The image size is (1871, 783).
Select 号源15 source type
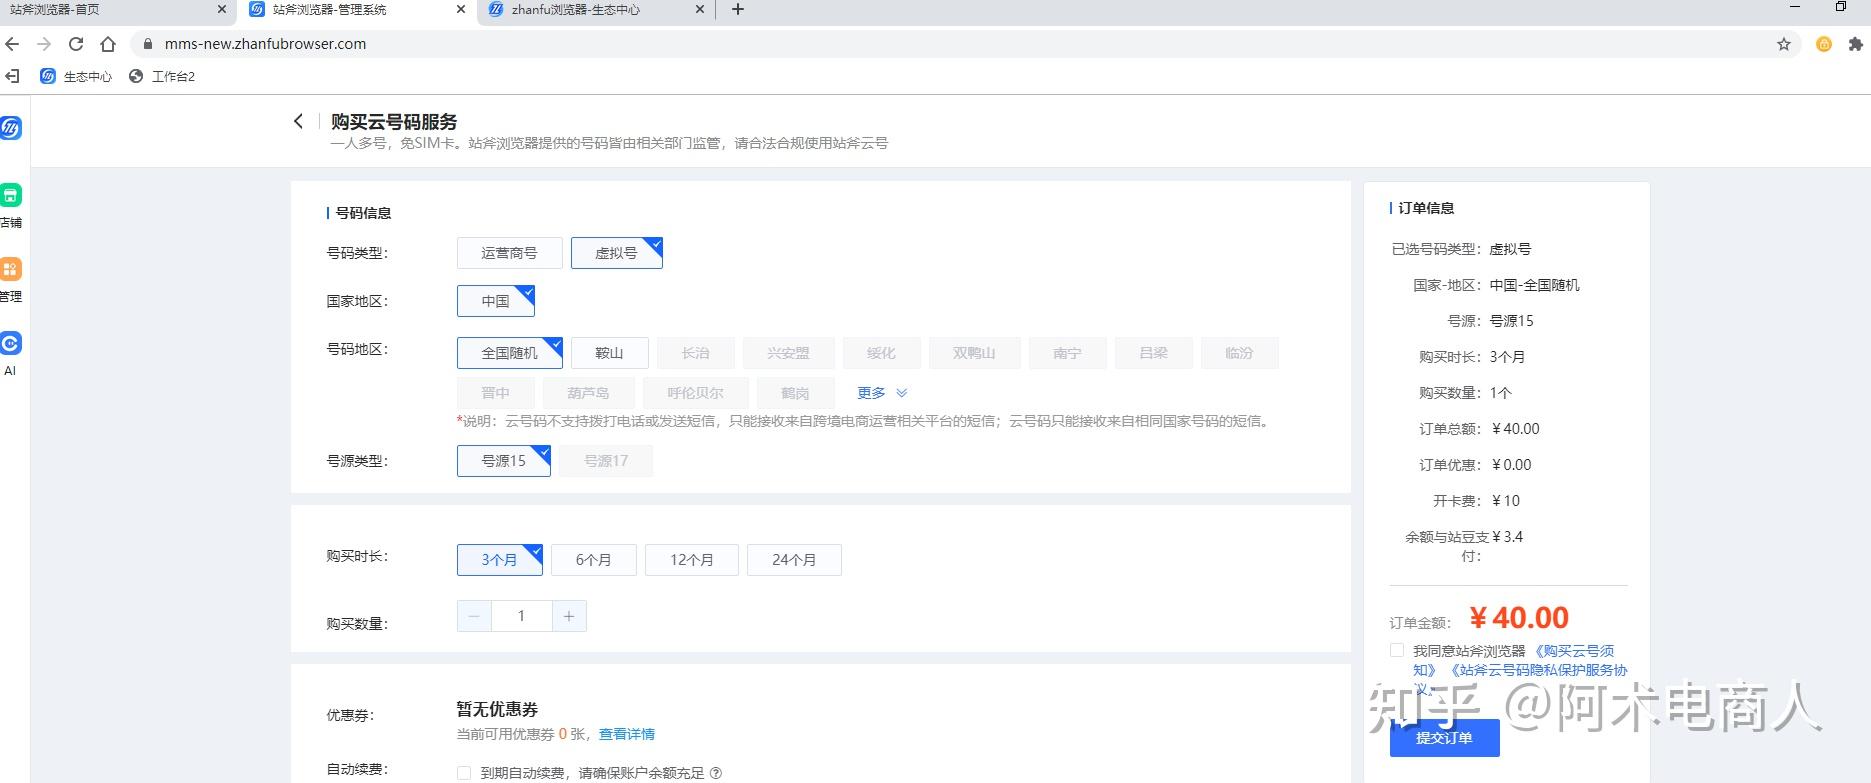(503, 461)
